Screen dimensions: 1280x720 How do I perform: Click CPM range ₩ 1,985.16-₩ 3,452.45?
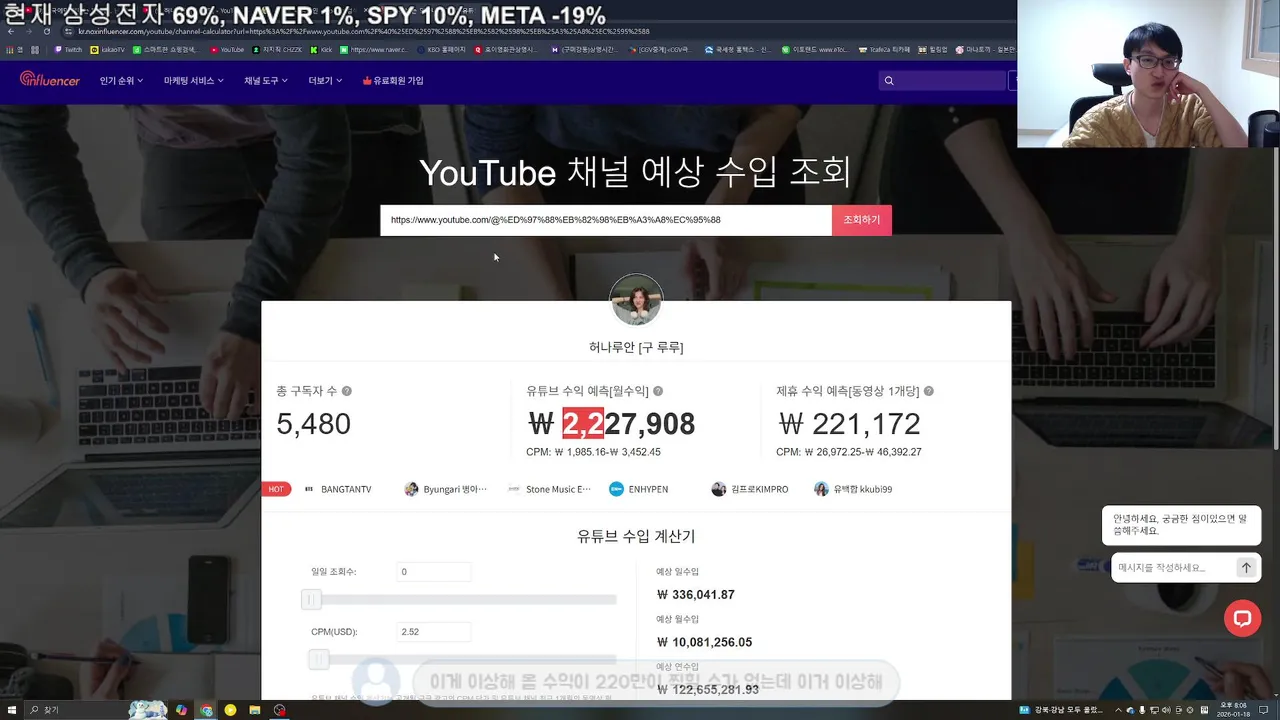click(x=593, y=452)
